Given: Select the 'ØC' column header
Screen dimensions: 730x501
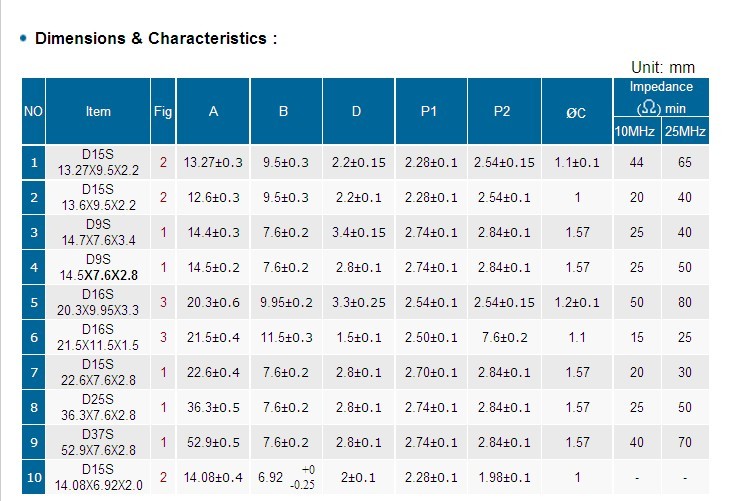Looking at the screenshot, I should tap(577, 111).
